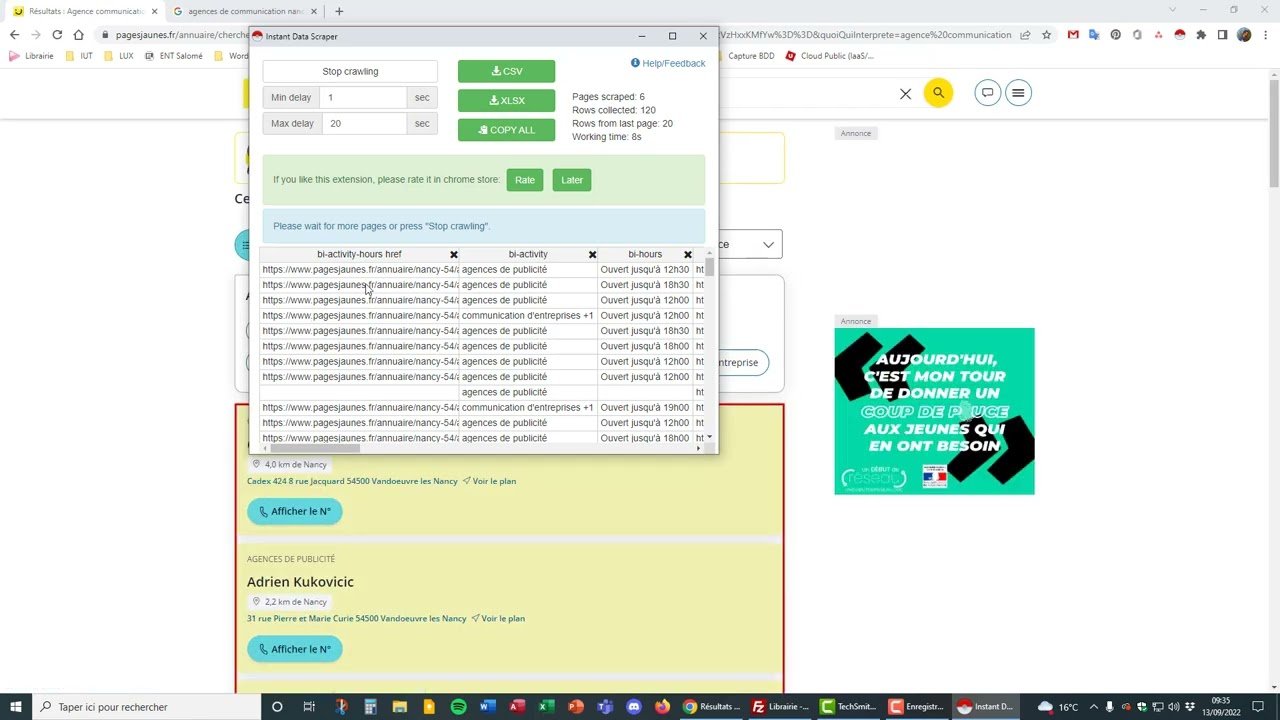Screen dimensions: 1280x720
Task: Go to browser home page
Action: [x=78, y=35]
